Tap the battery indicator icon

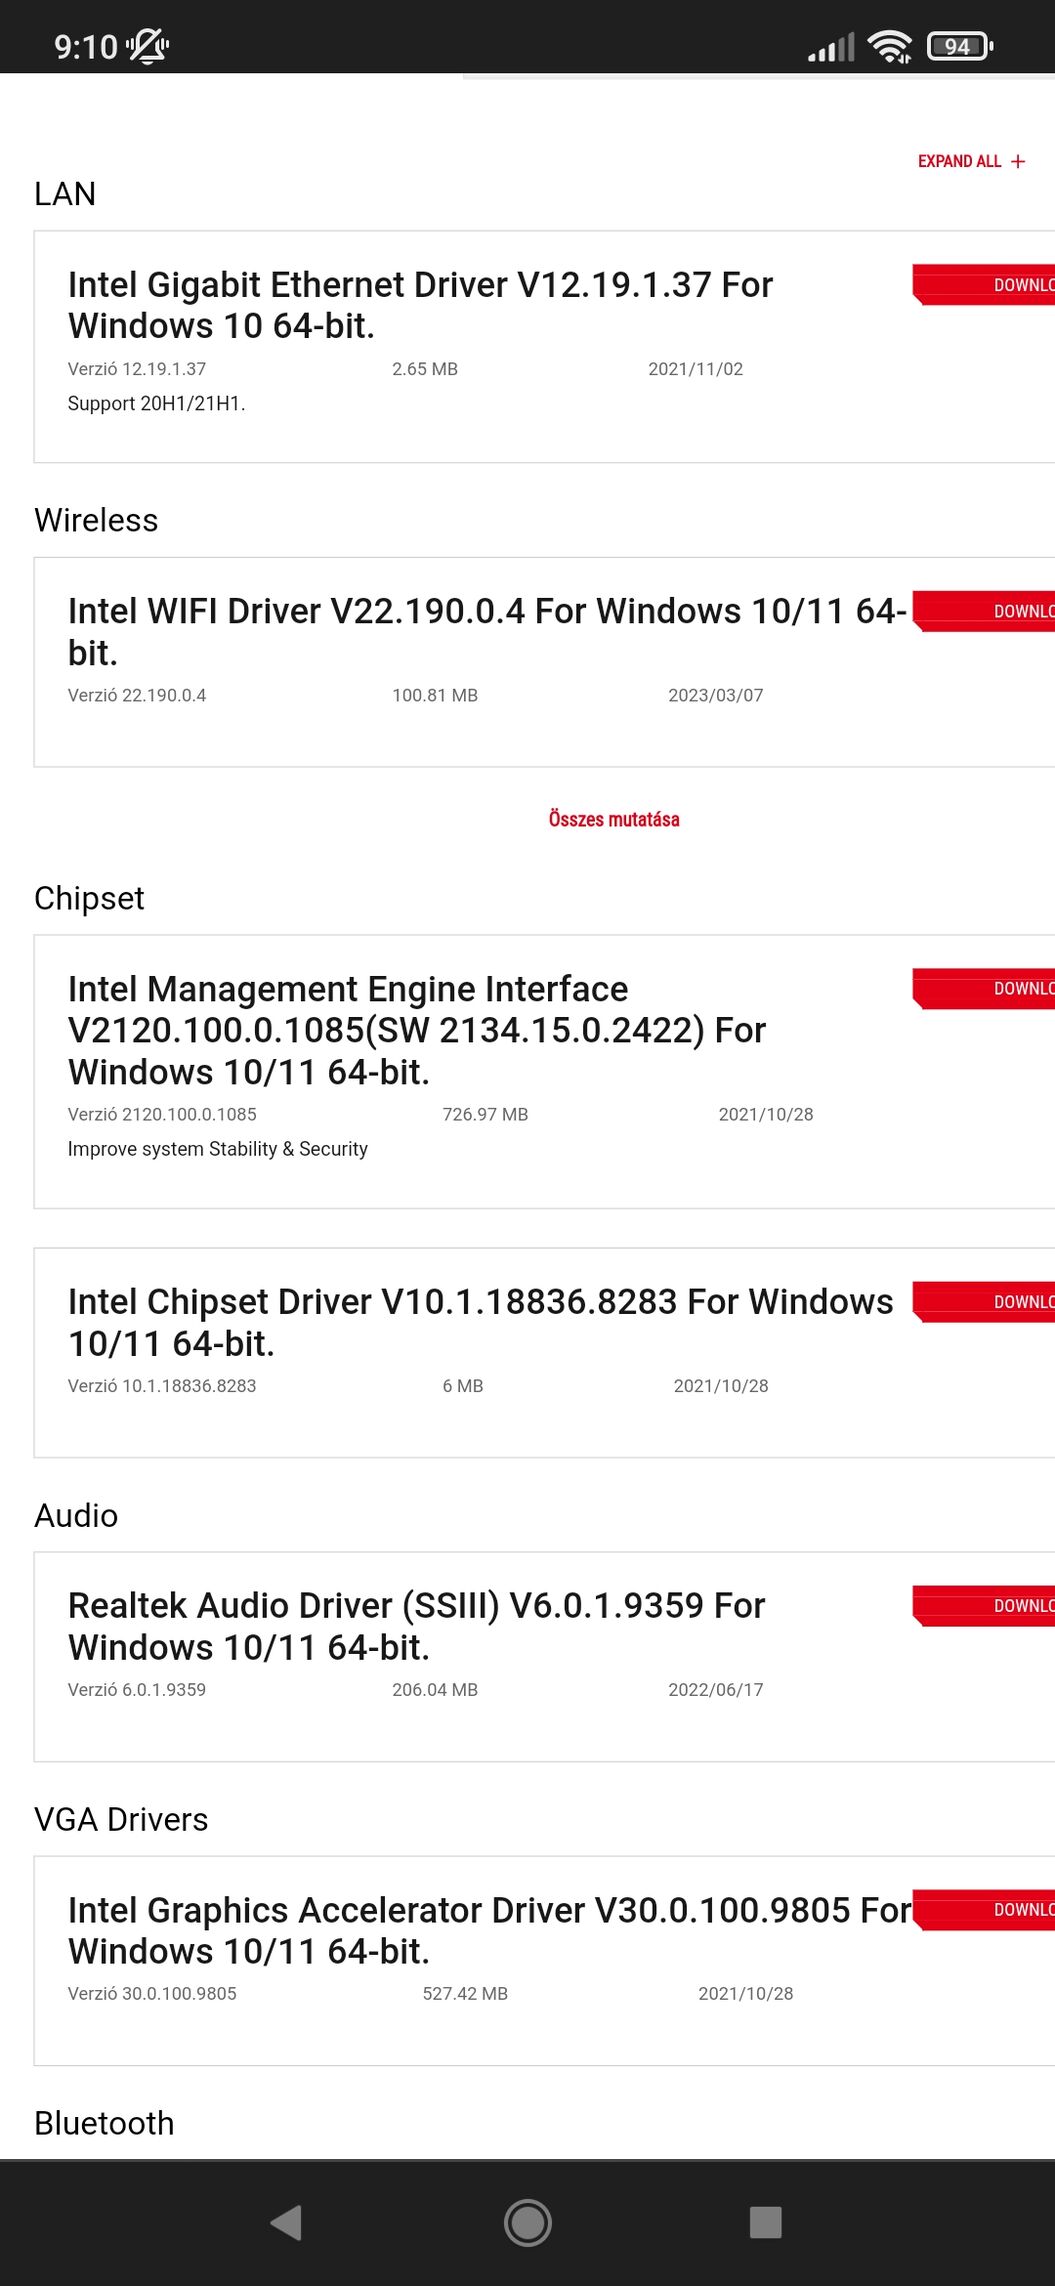(x=959, y=46)
